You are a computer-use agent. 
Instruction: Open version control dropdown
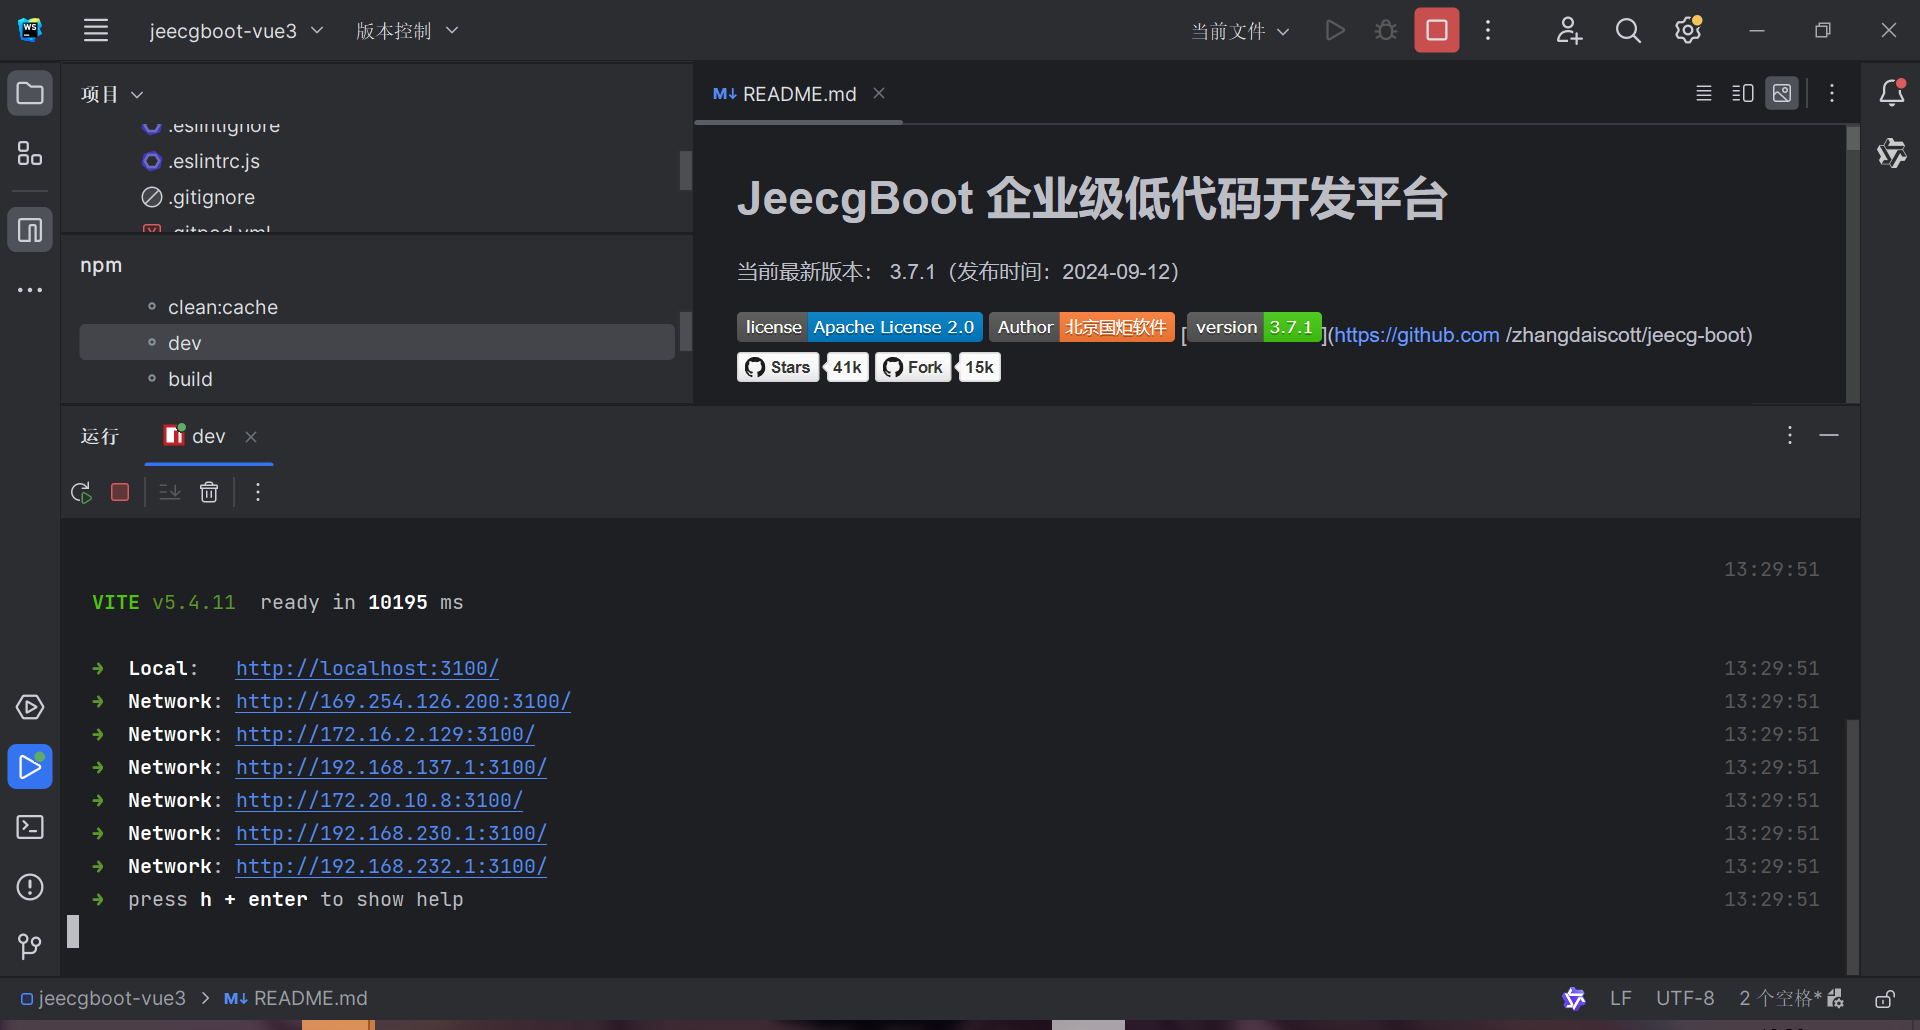(x=407, y=30)
